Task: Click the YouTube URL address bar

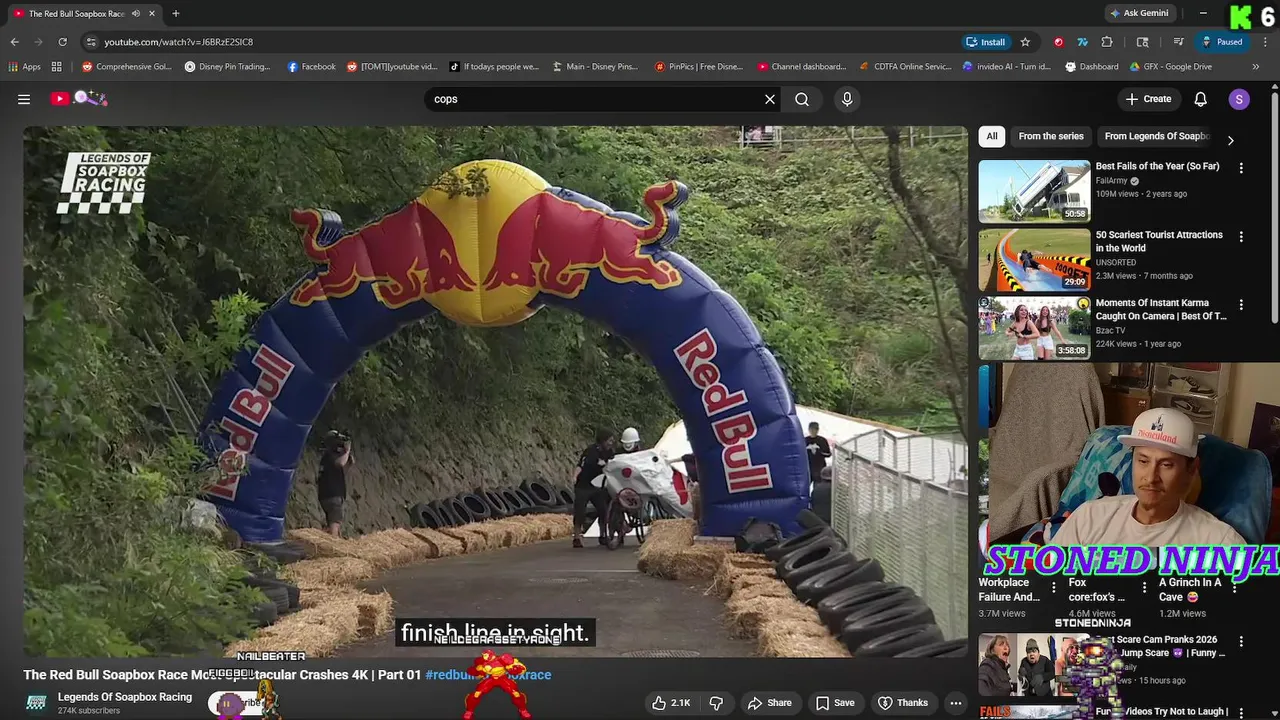Action: pos(520,42)
